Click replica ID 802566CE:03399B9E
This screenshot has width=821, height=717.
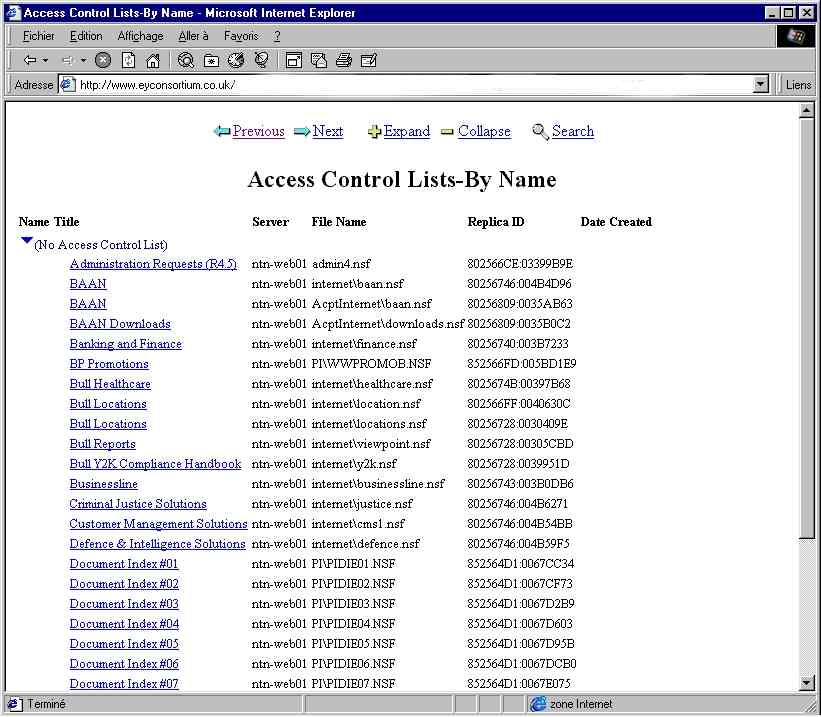(x=520, y=264)
